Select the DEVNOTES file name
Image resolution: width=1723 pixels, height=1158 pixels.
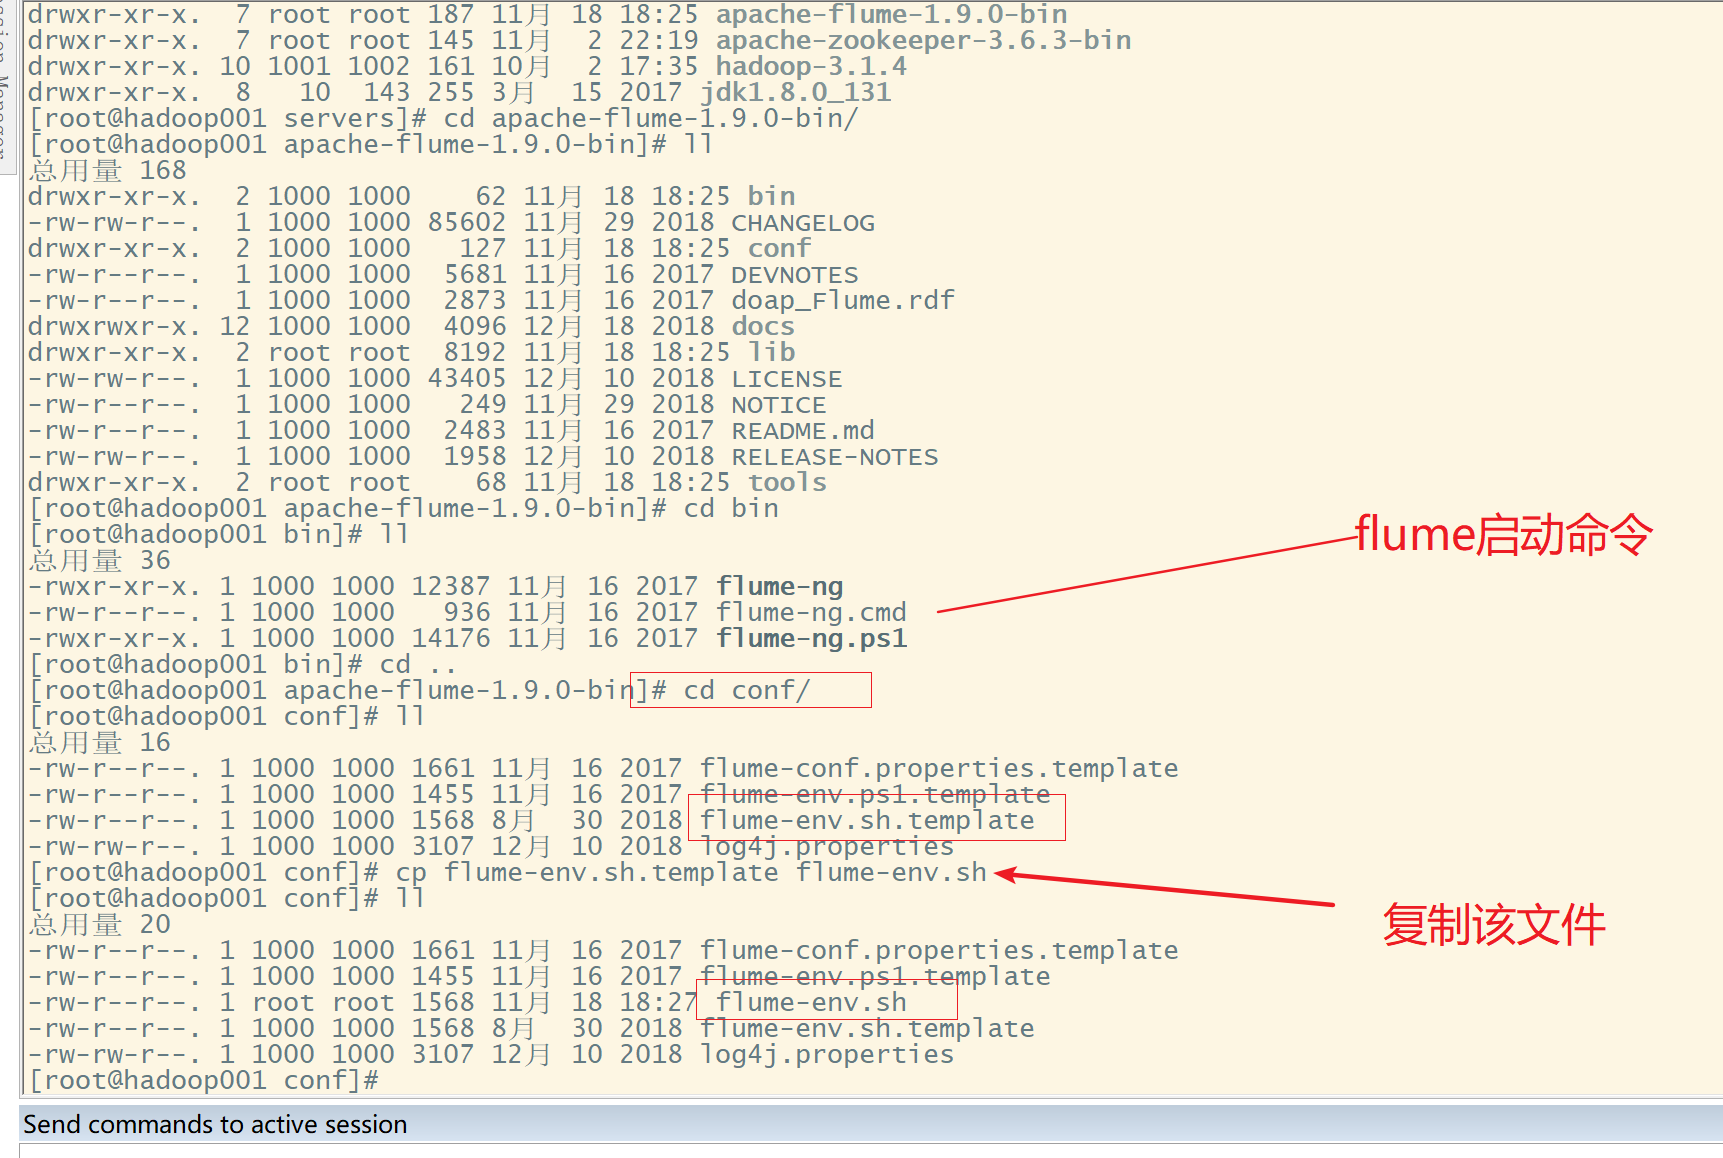(x=795, y=275)
